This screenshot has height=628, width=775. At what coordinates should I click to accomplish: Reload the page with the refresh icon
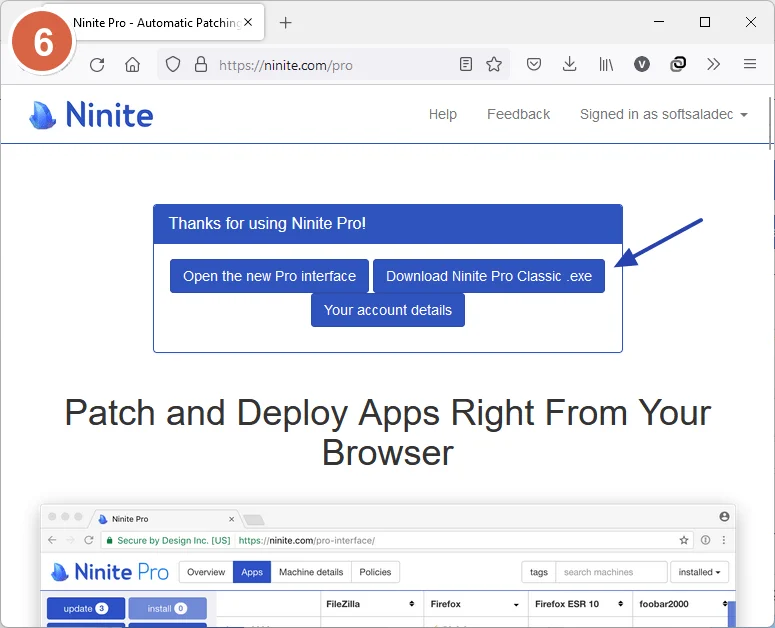pyautogui.click(x=97, y=65)
